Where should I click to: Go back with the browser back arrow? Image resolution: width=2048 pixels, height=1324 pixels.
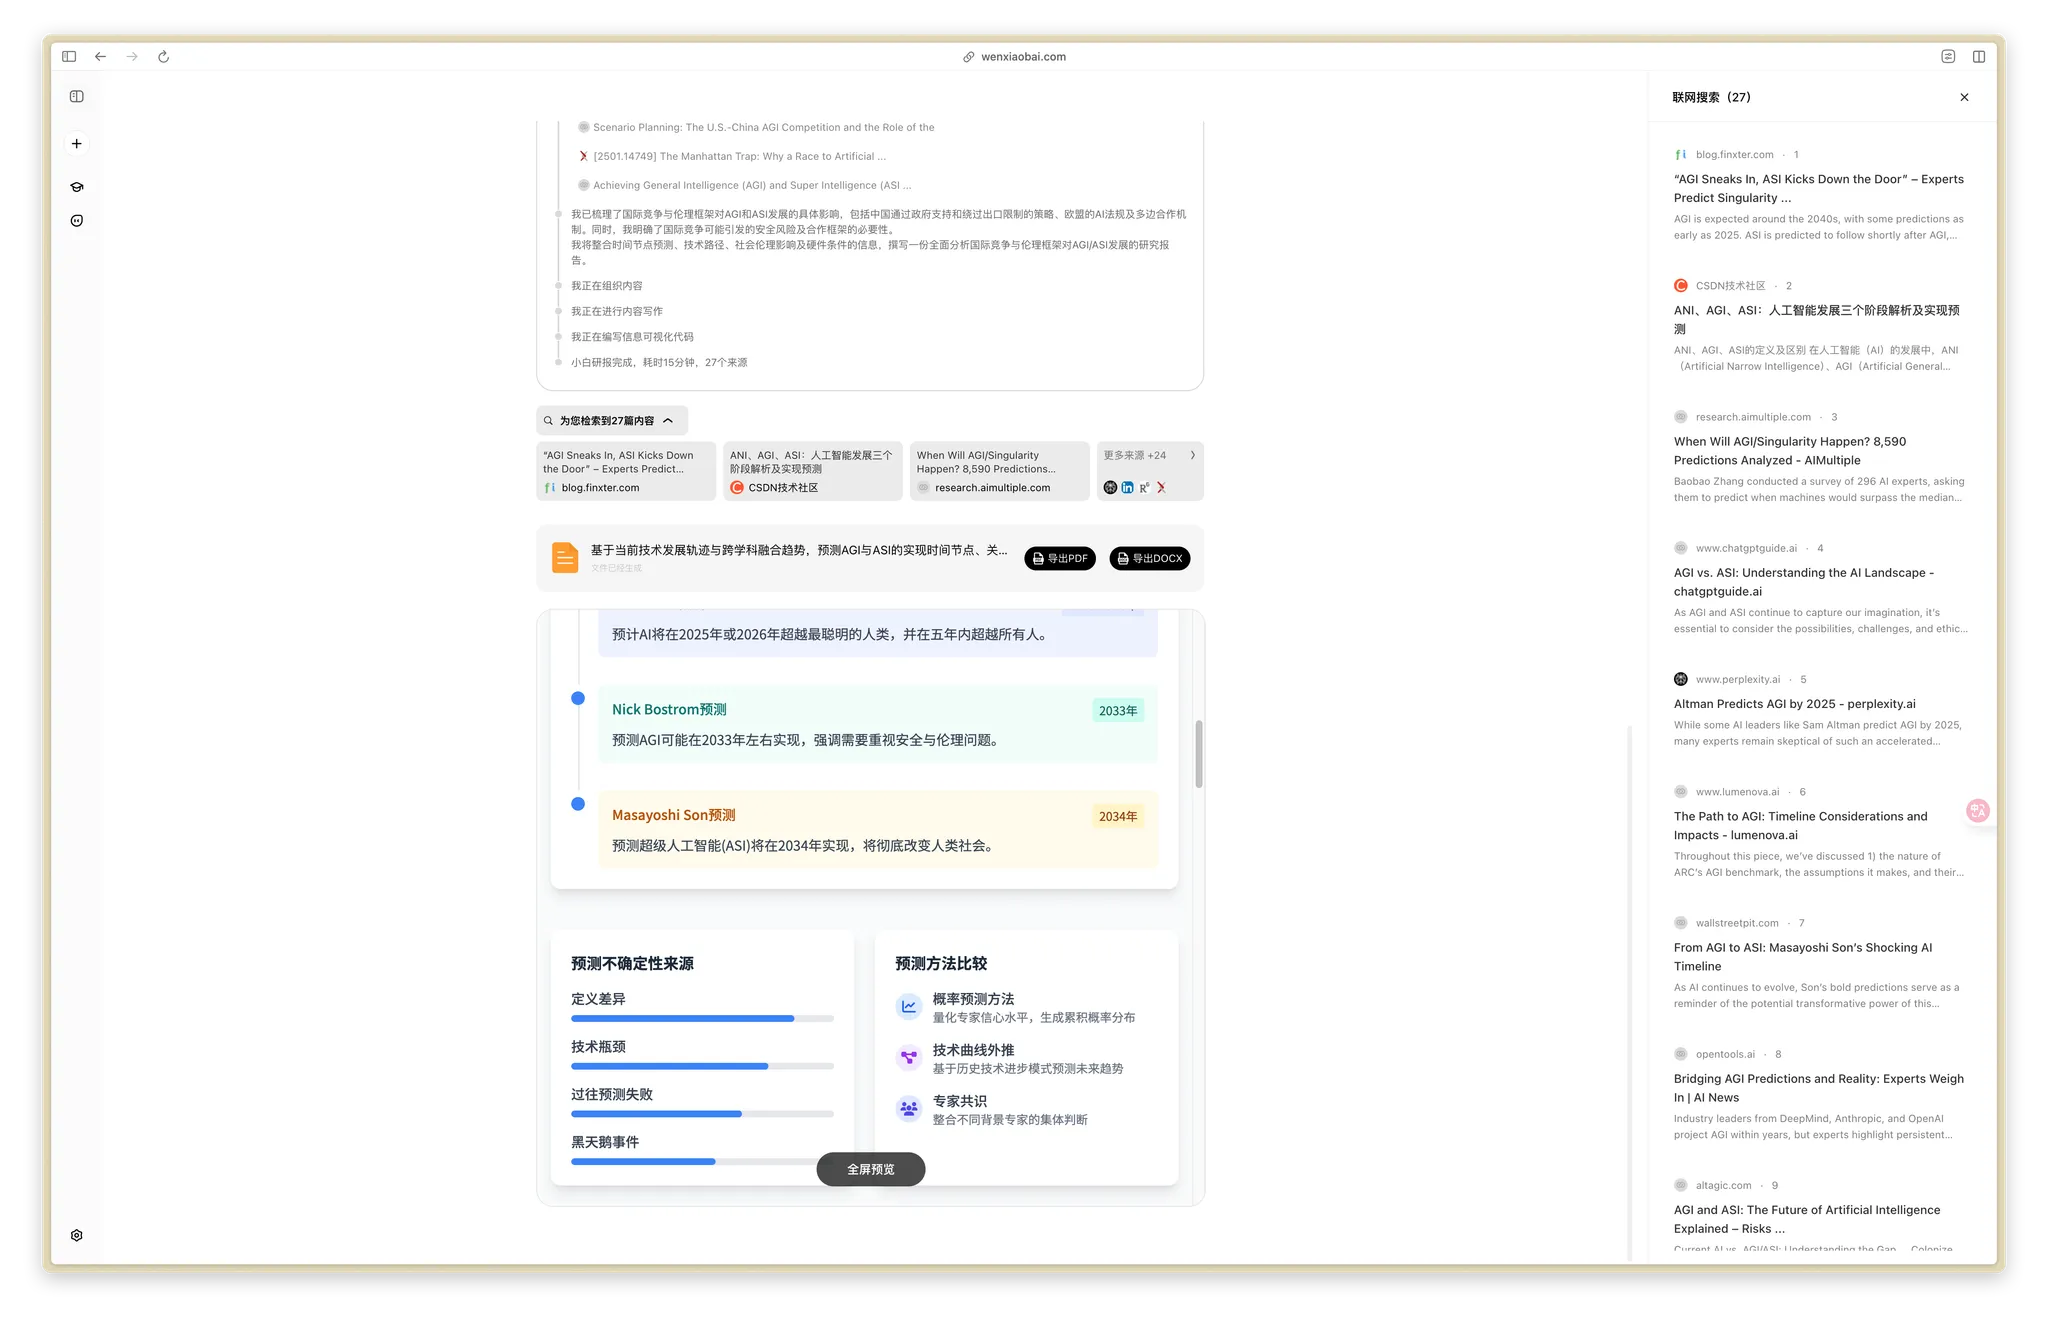click(x=101, y=57)
